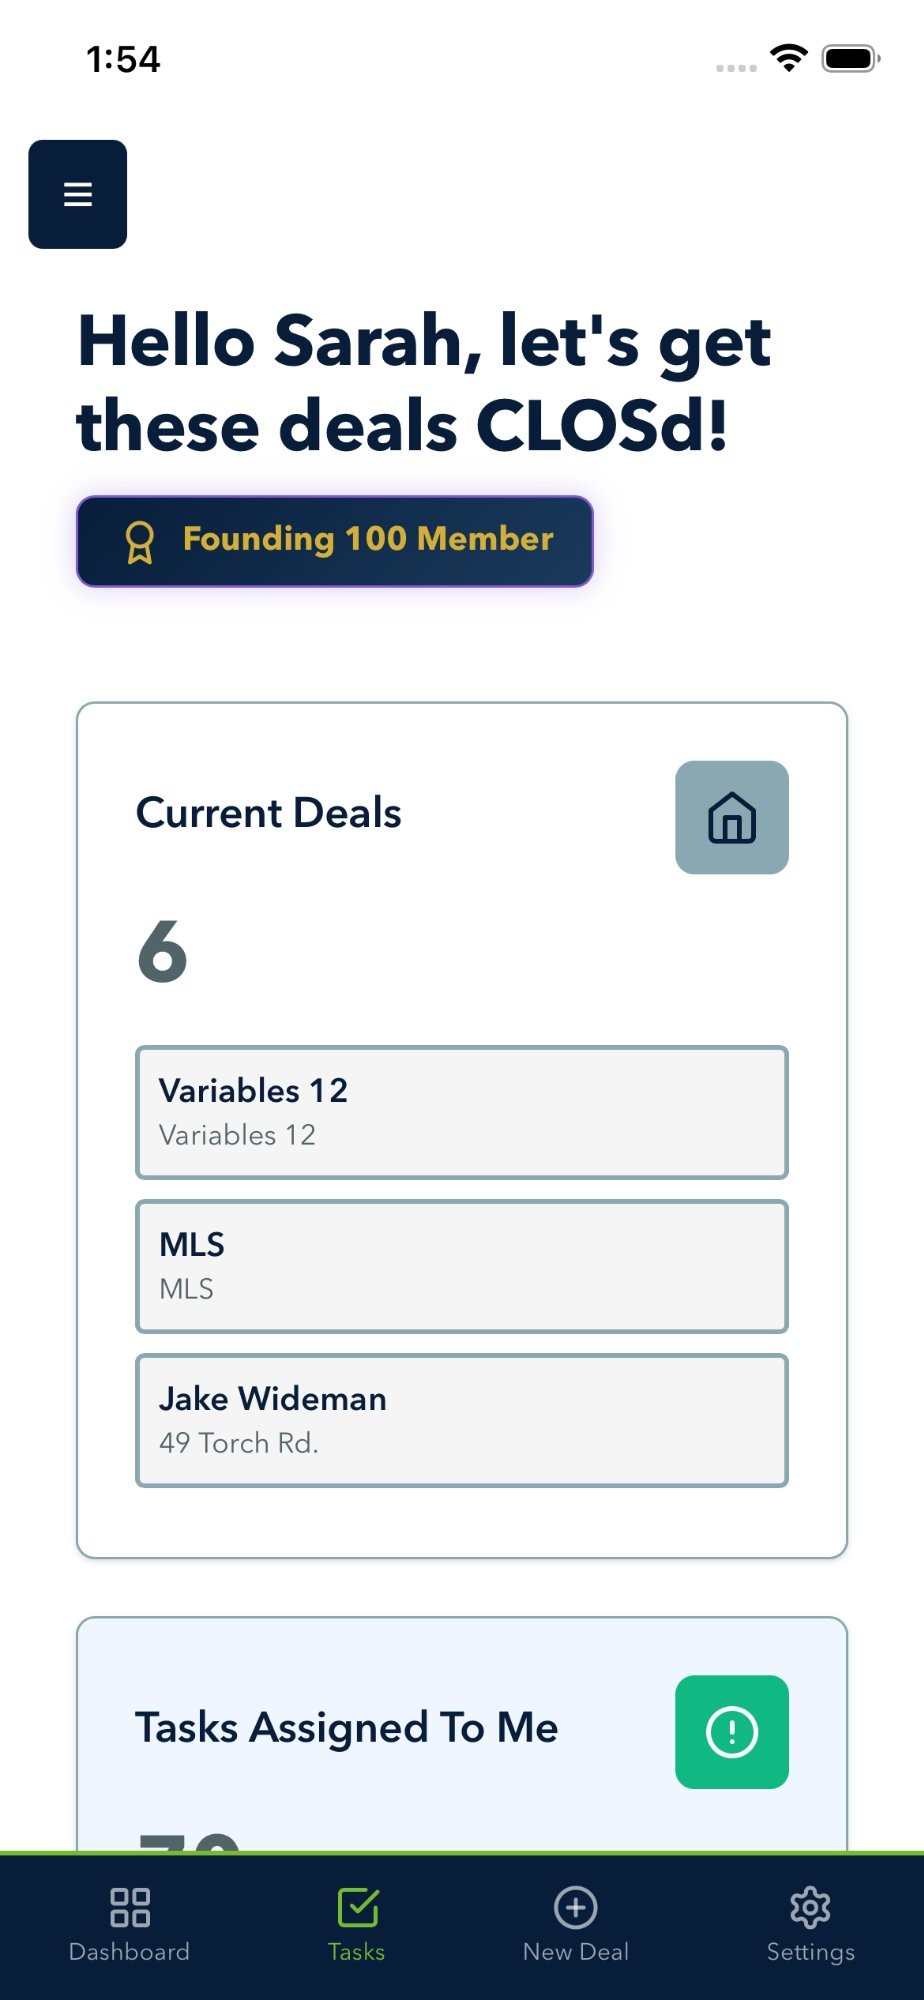The image size is (924, 2000).
Task: Switch to the Tasks tab label
Action: tap(357, 1952)
